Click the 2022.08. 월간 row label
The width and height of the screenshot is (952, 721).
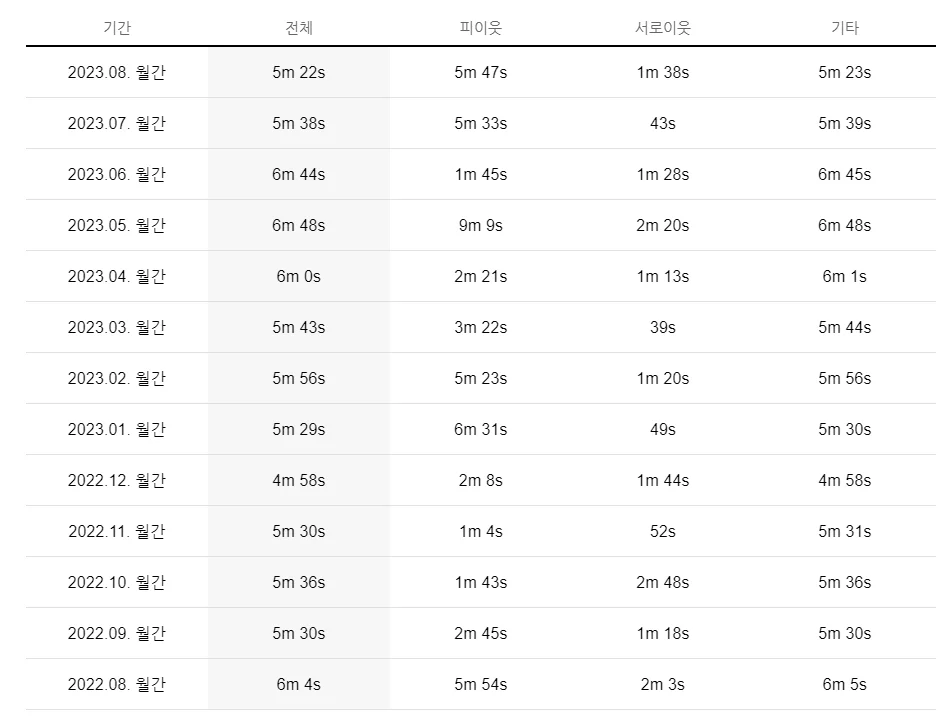coord(117,684)
